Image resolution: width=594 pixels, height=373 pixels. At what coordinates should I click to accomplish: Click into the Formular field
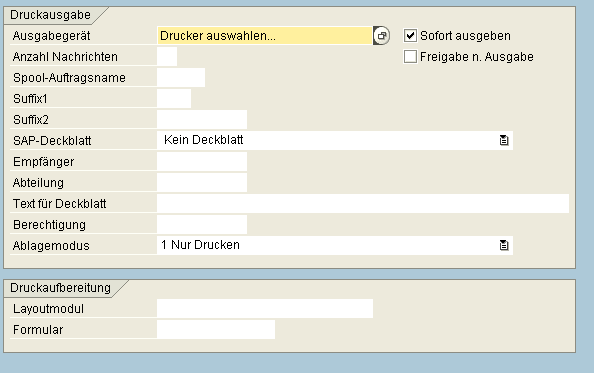pyautogui.click(x=216, y=329)
